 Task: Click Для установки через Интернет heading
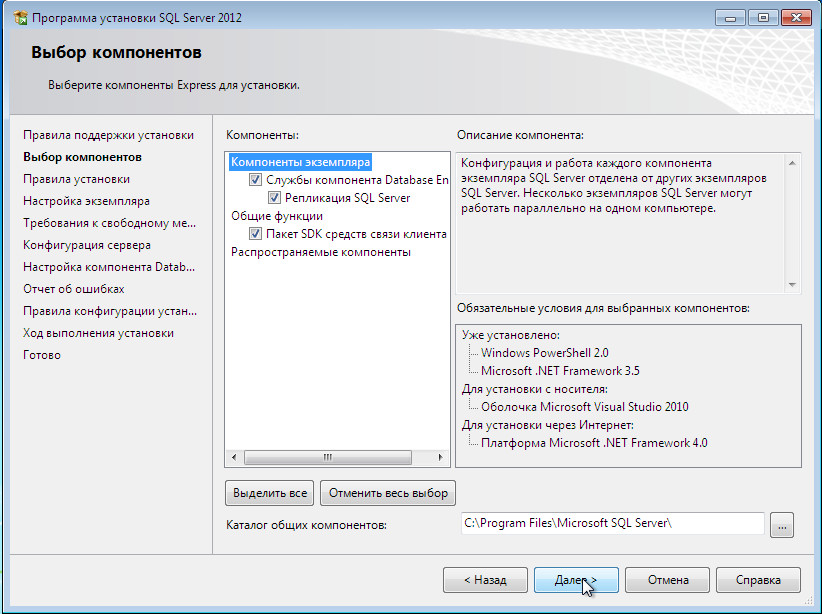click(x=548, y=425)
